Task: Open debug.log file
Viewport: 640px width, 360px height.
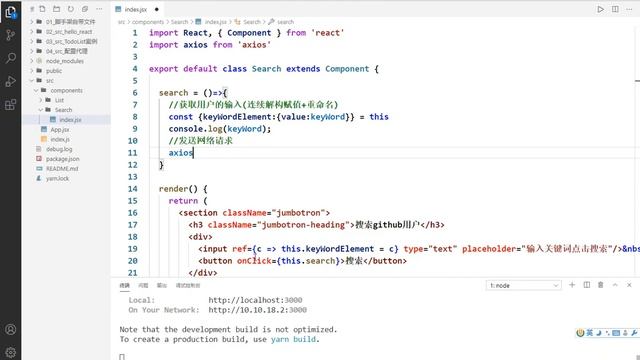Action: [x=59, y=149]
